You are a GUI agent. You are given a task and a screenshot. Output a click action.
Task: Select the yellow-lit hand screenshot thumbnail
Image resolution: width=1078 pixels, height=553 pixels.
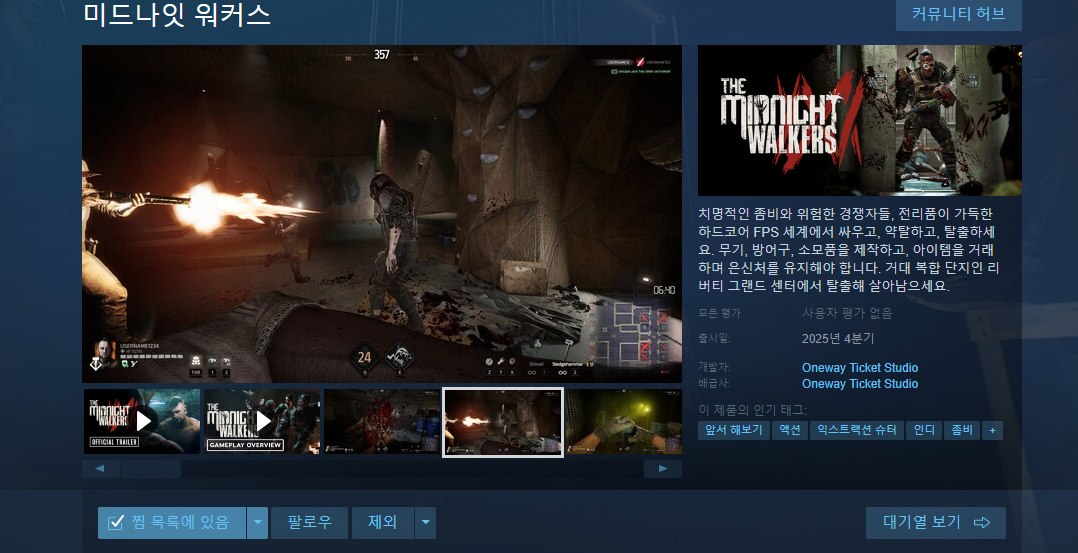point(624,421)
